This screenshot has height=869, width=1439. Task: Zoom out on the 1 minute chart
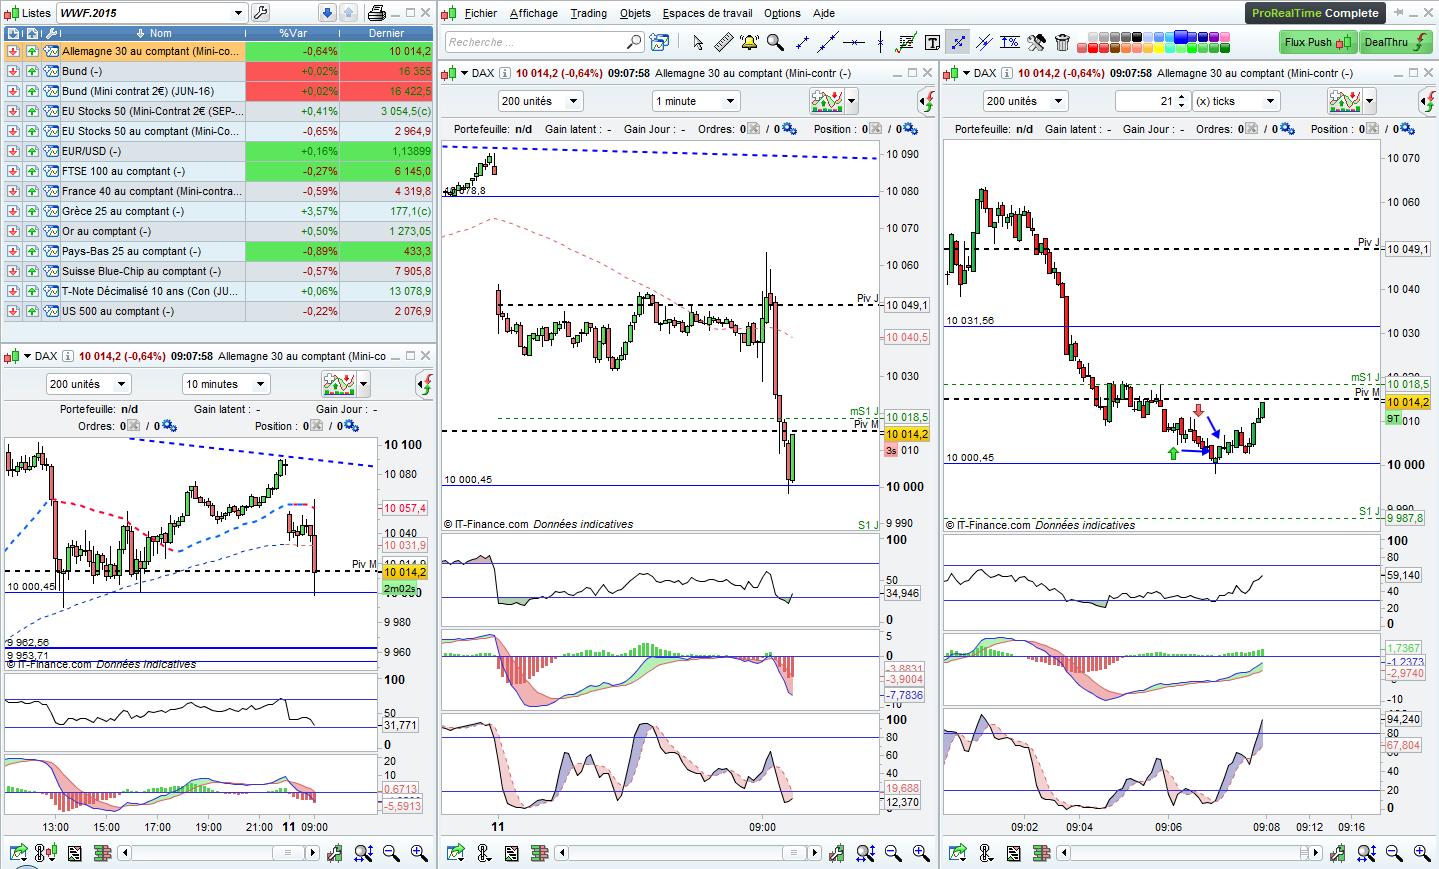(x=893, y=853)
